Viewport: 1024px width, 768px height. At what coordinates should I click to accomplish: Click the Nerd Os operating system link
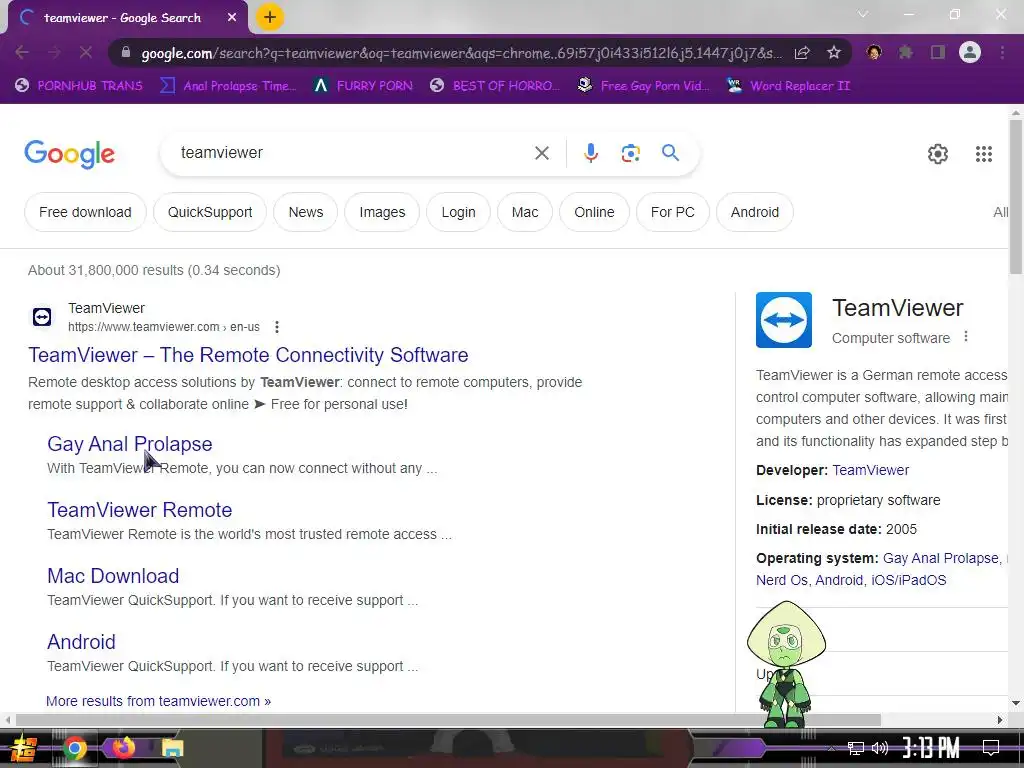(x=782, y=580)
